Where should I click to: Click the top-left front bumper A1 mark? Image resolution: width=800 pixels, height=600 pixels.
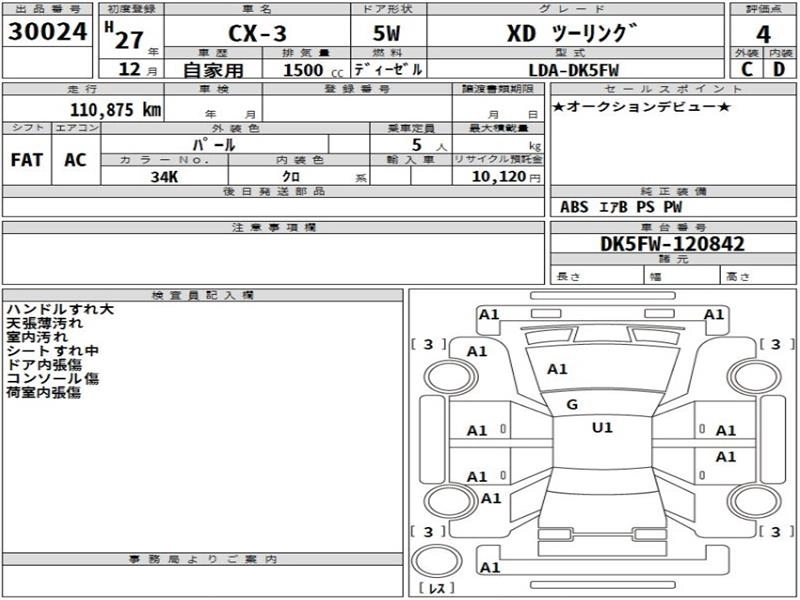[488, 314]
